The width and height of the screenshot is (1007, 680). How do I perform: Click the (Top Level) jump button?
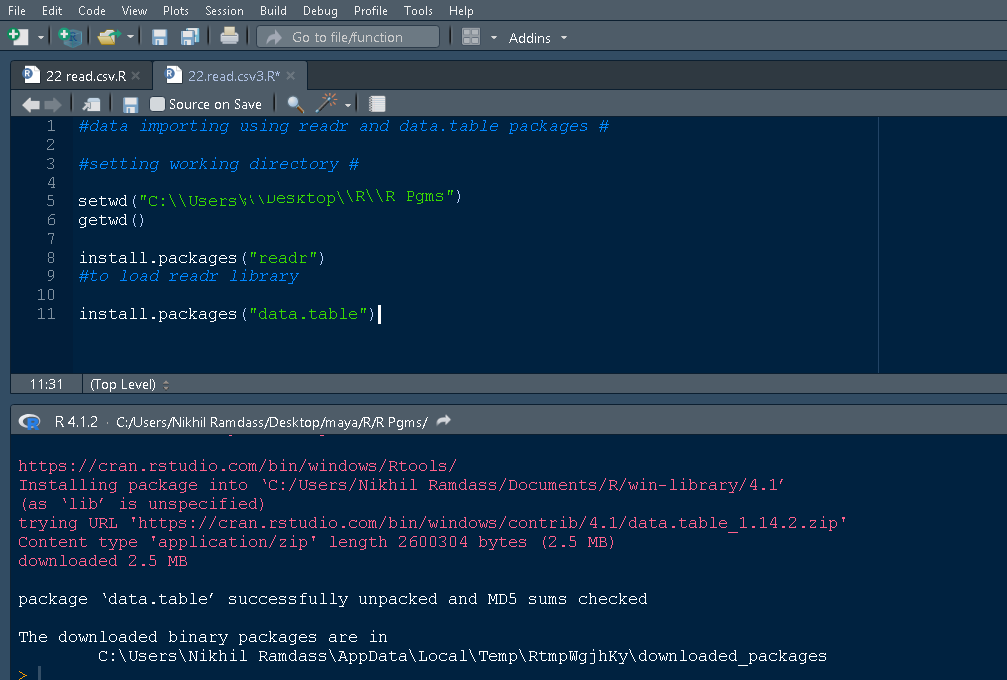point(127,384)
